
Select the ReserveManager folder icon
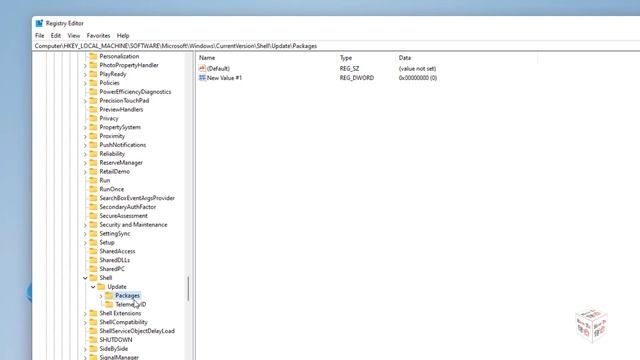[93, 162]
